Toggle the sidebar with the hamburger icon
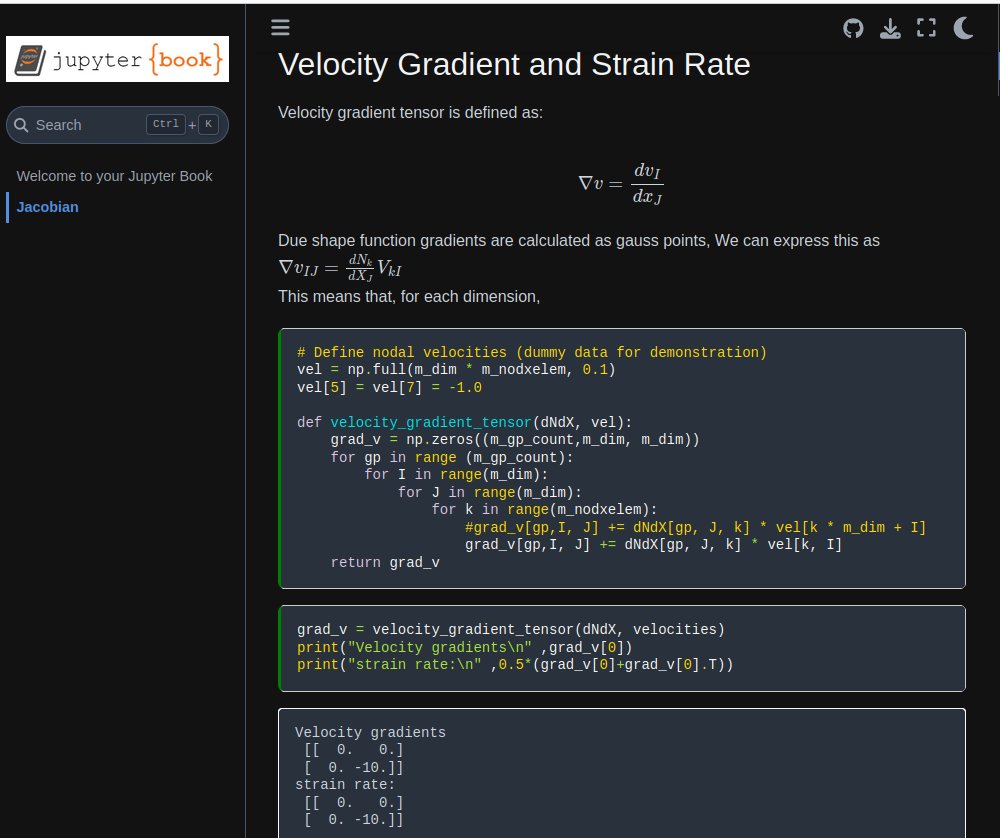The height and width of the screenshot is (838, 1000). click(280, 27)
